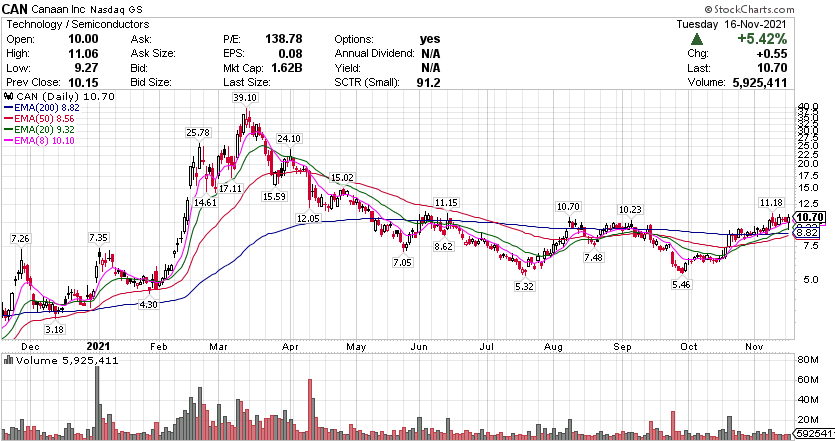The width and height of the screenshot is (835, 441).
Task: Click the 7.35 January high label
Action: coord(99,238)
